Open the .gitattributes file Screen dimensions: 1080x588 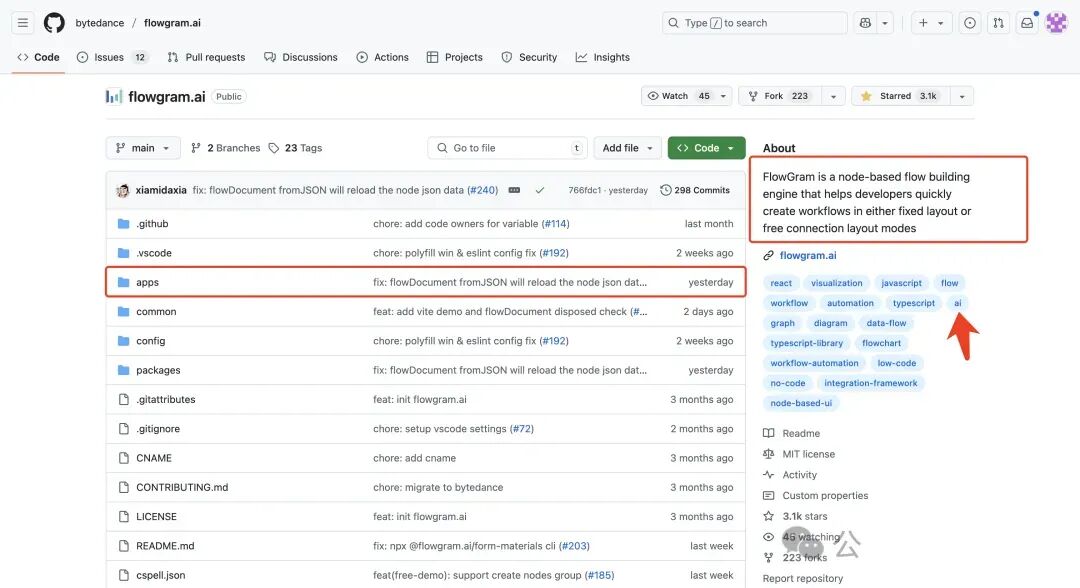tap(166, 399)
